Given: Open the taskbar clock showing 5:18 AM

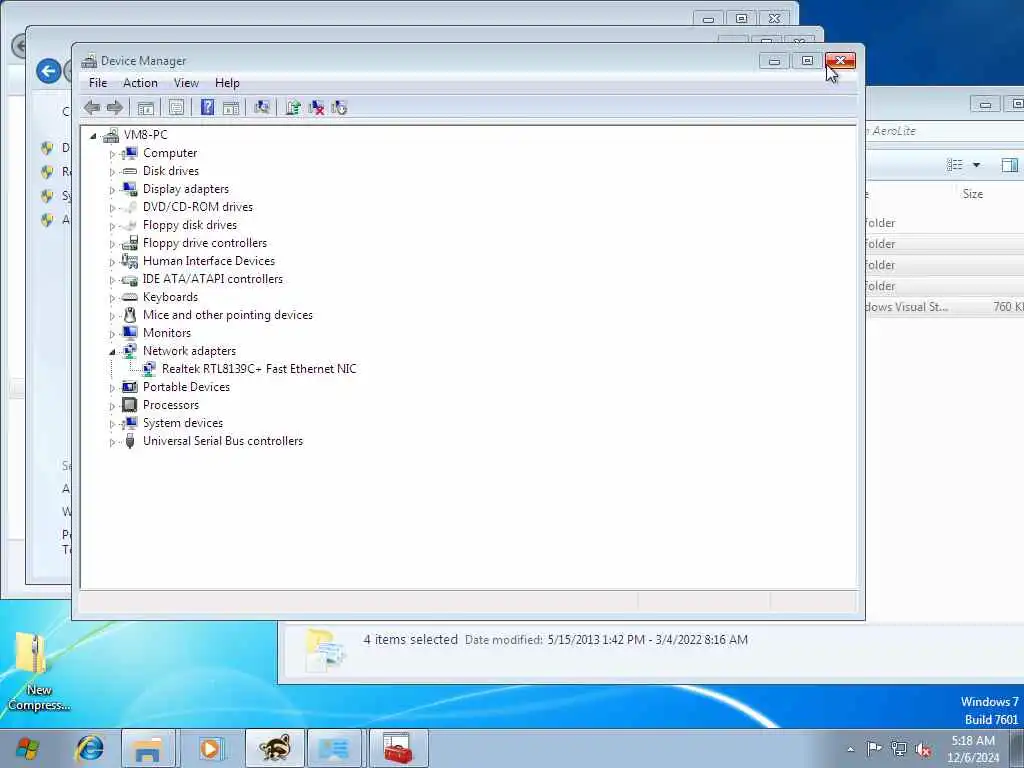Looking at the screenshot, I should tap(973, 748).
